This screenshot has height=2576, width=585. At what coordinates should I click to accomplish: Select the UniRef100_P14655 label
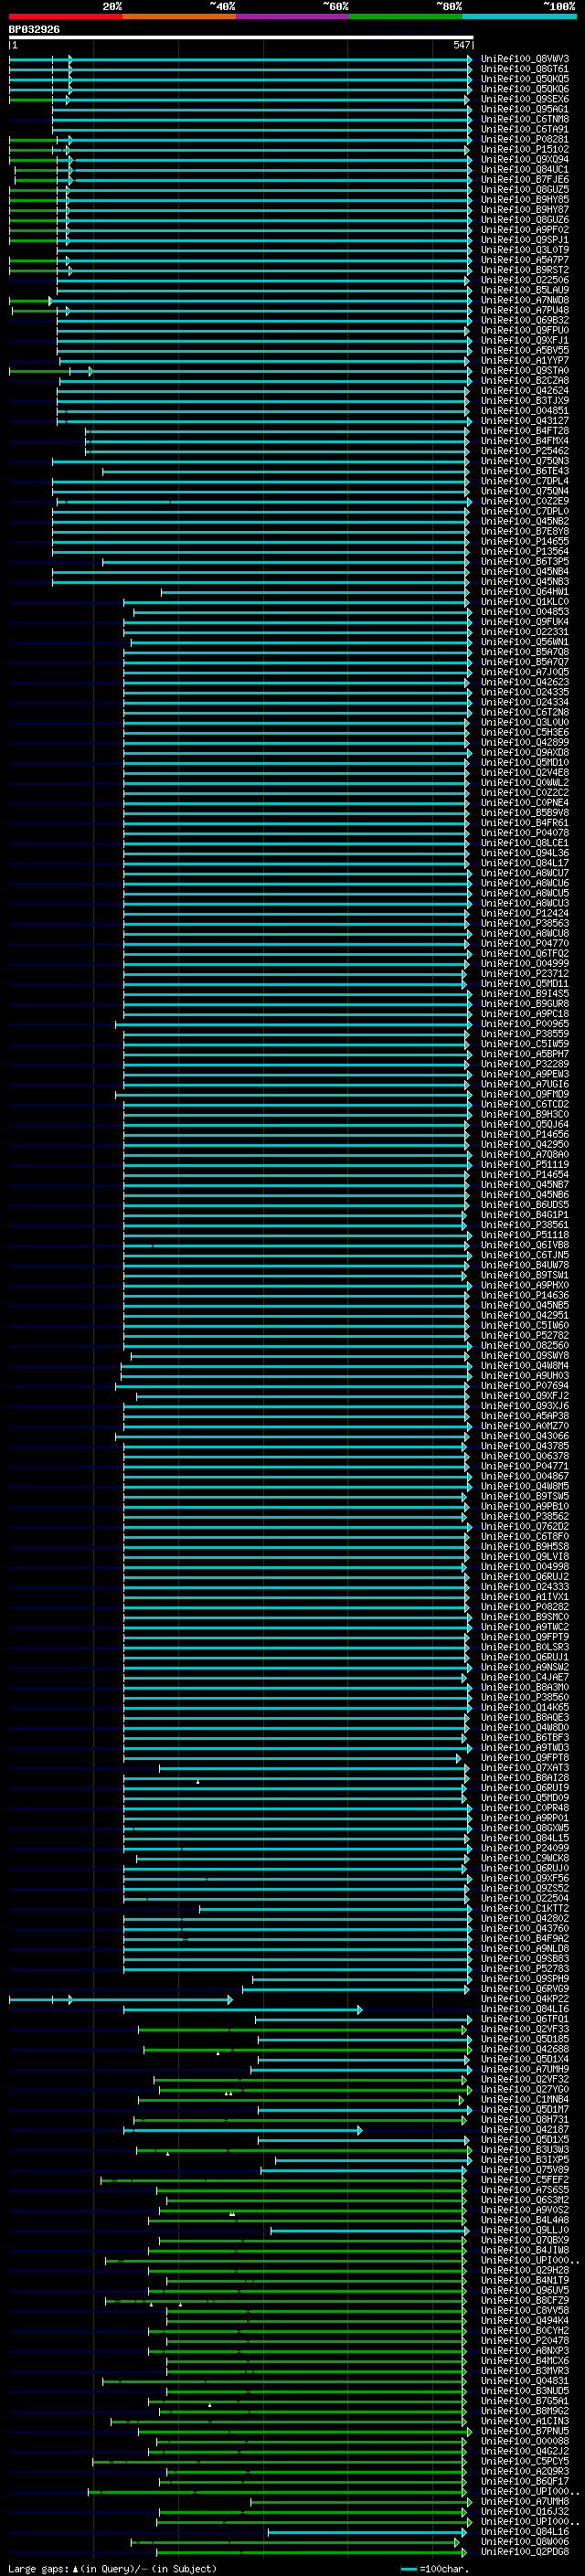pos(524,542)
